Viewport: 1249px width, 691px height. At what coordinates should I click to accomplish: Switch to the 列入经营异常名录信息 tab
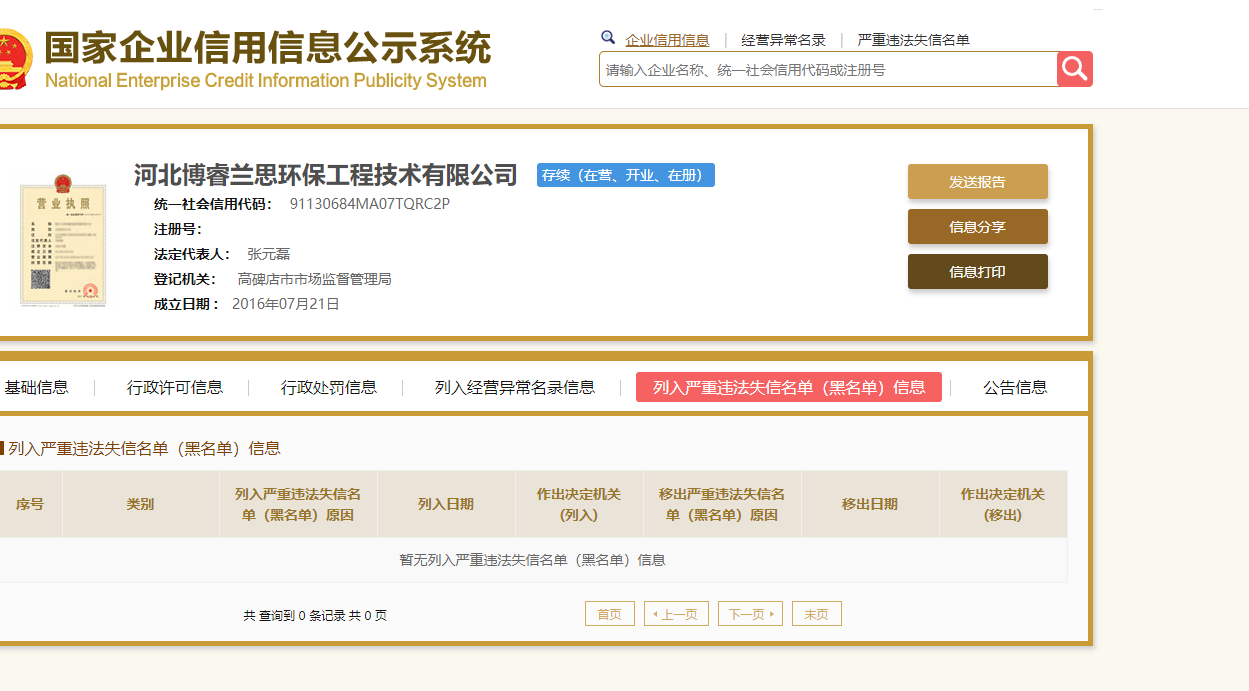[x=515, y=387]
